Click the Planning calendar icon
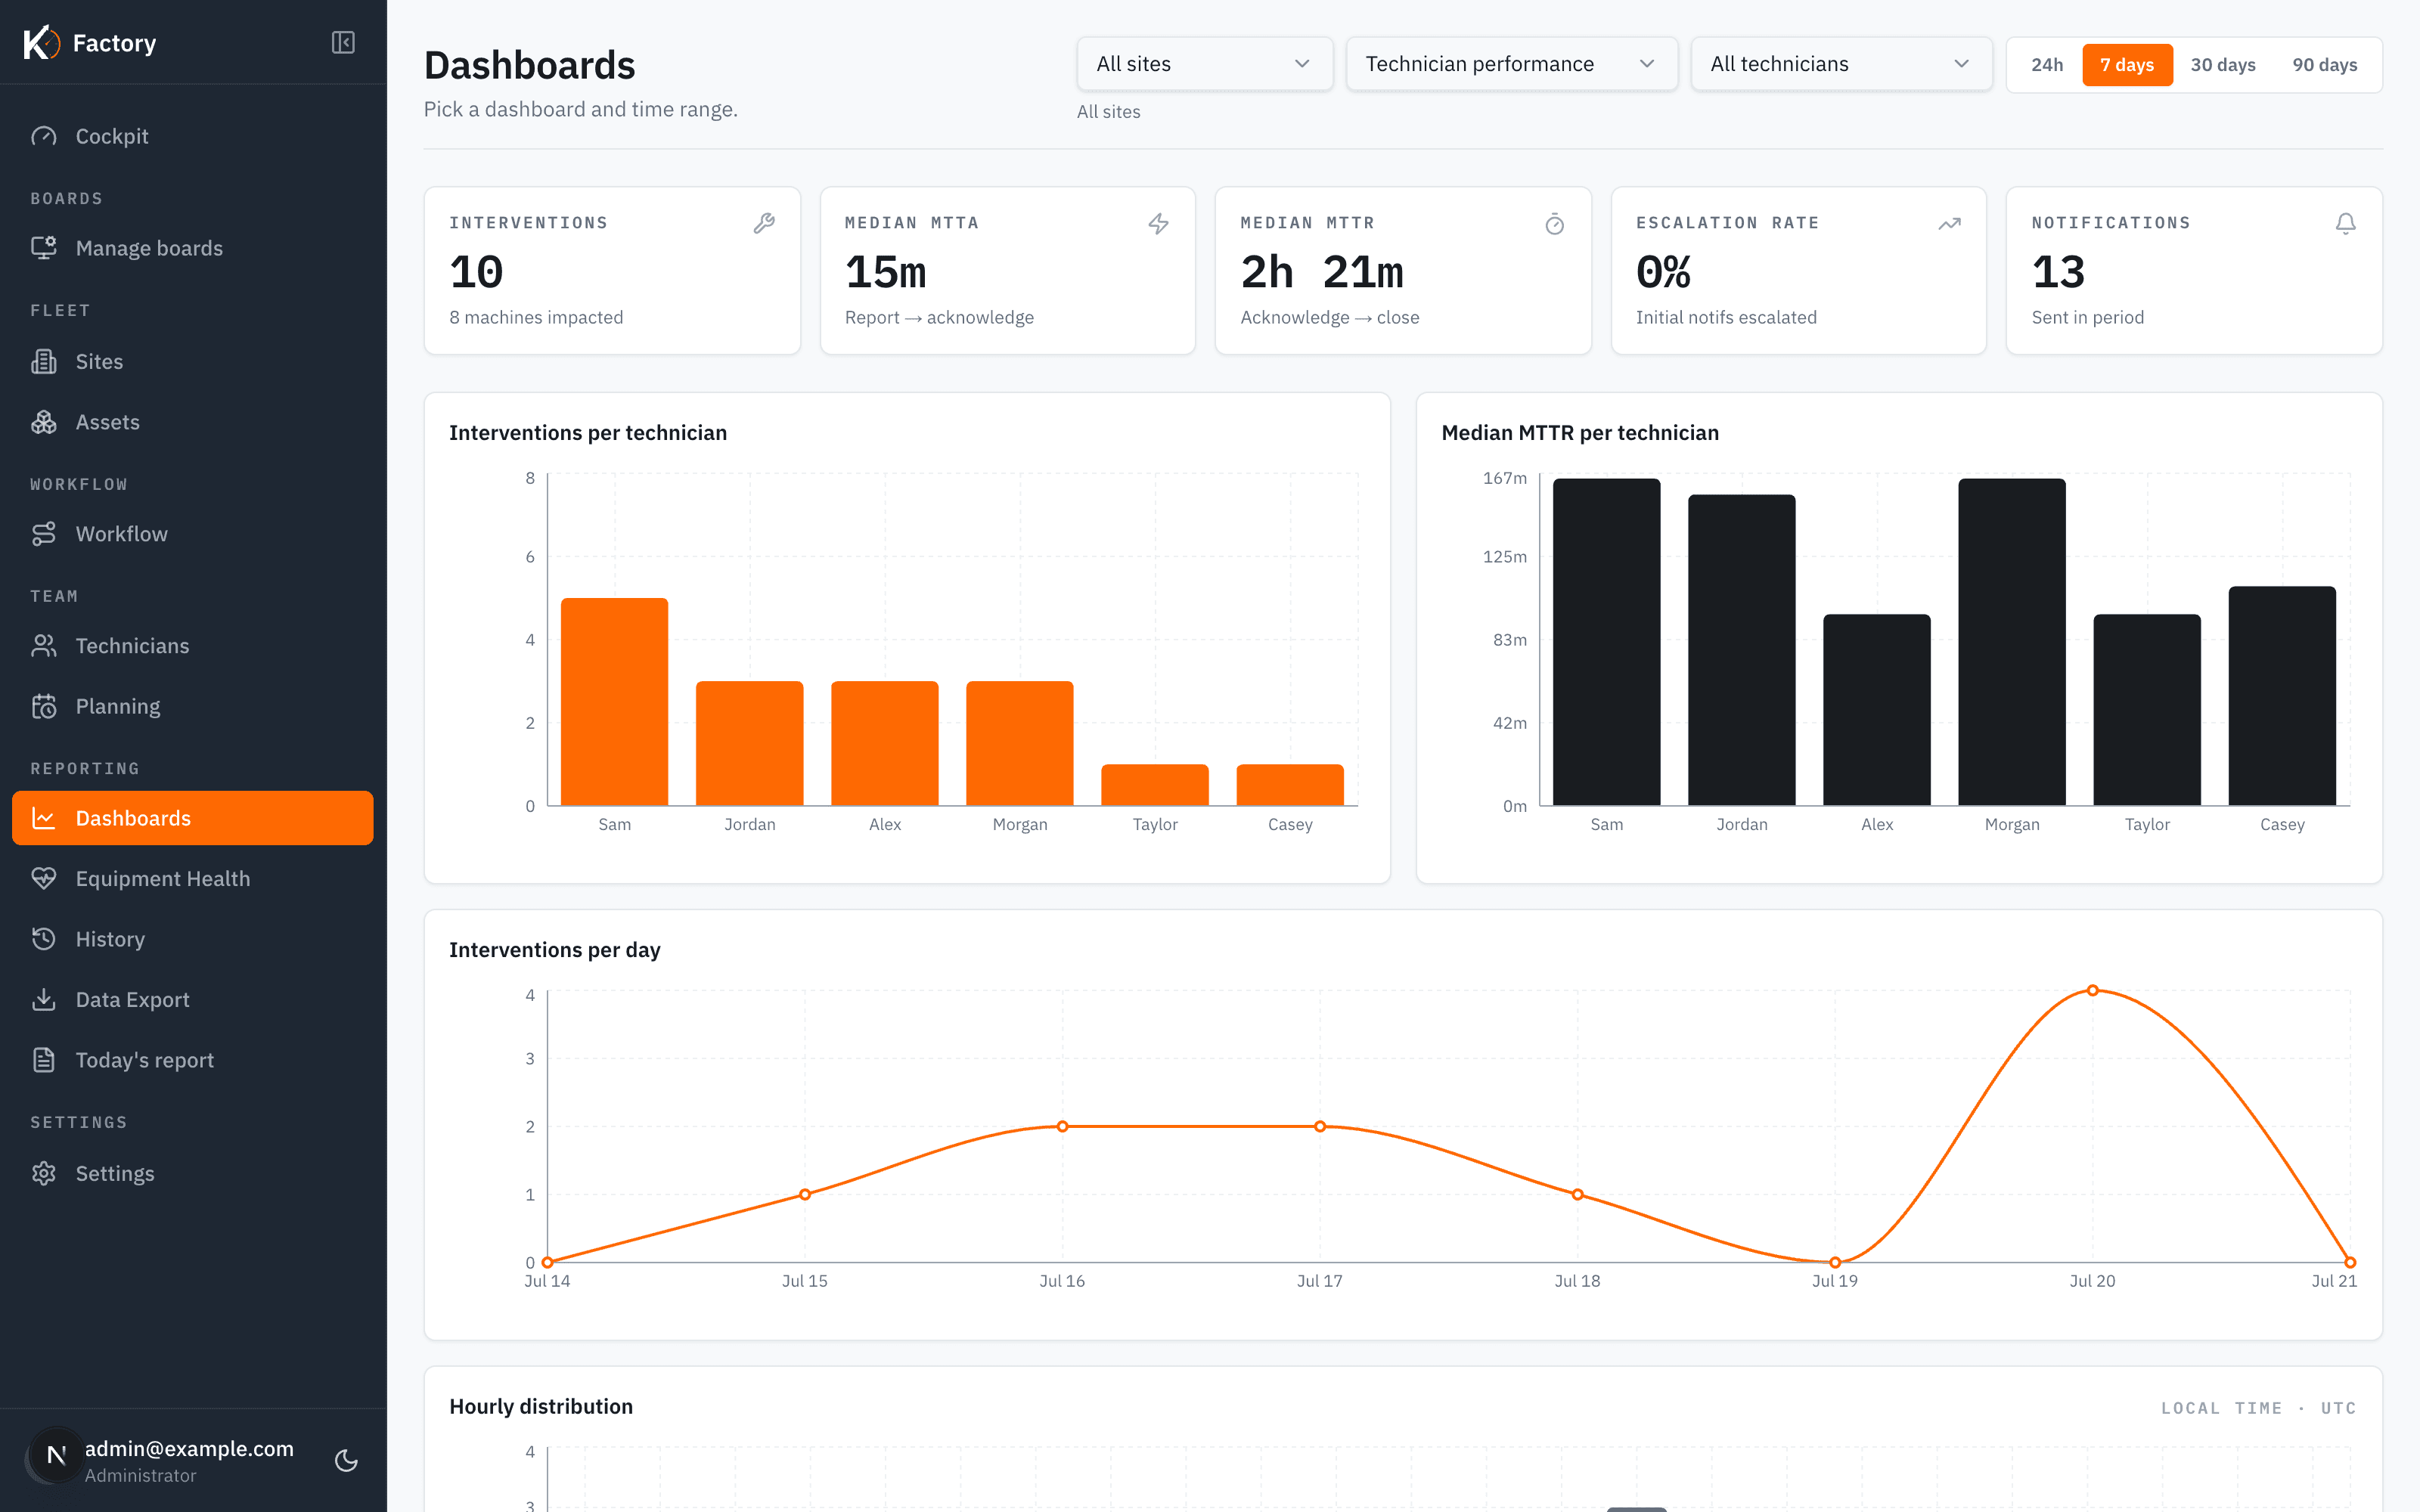Image resolution: width=2420 pixels, height=1512 pixels. (44, 706)
